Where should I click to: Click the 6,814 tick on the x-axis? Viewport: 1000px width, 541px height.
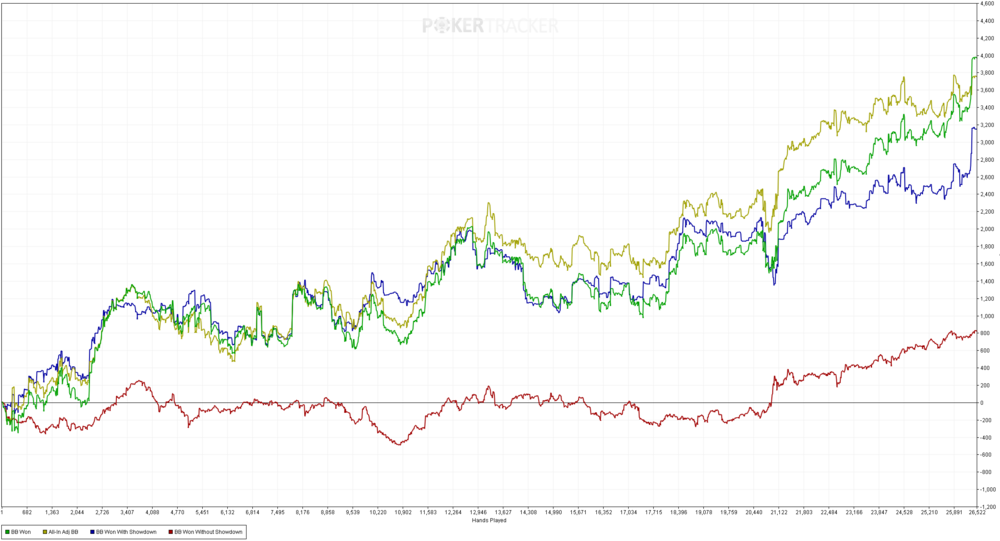tap(252, 512)
